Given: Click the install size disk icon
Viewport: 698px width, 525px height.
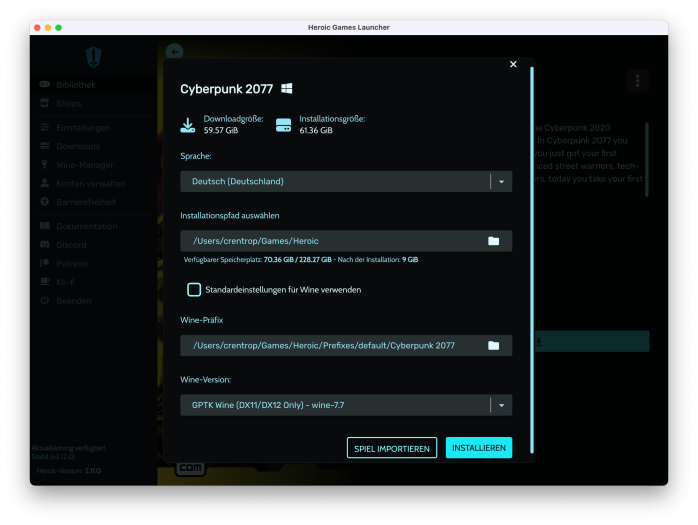Looking at the screenshot, I should pyautogui.click(x=283, y=125).
